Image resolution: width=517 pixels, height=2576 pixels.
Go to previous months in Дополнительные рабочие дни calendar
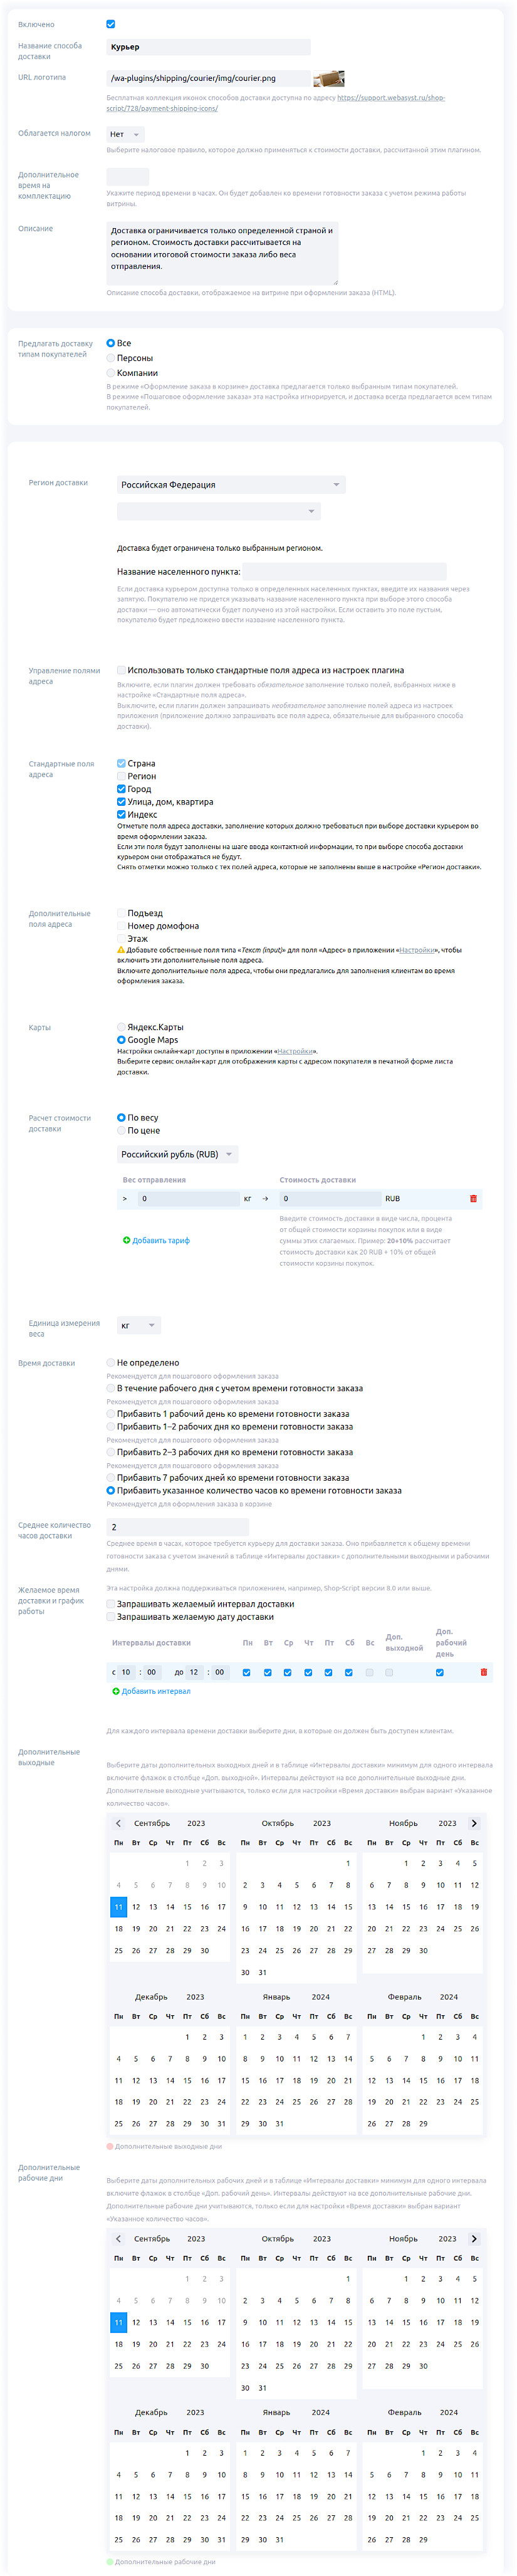(119, 2239)
